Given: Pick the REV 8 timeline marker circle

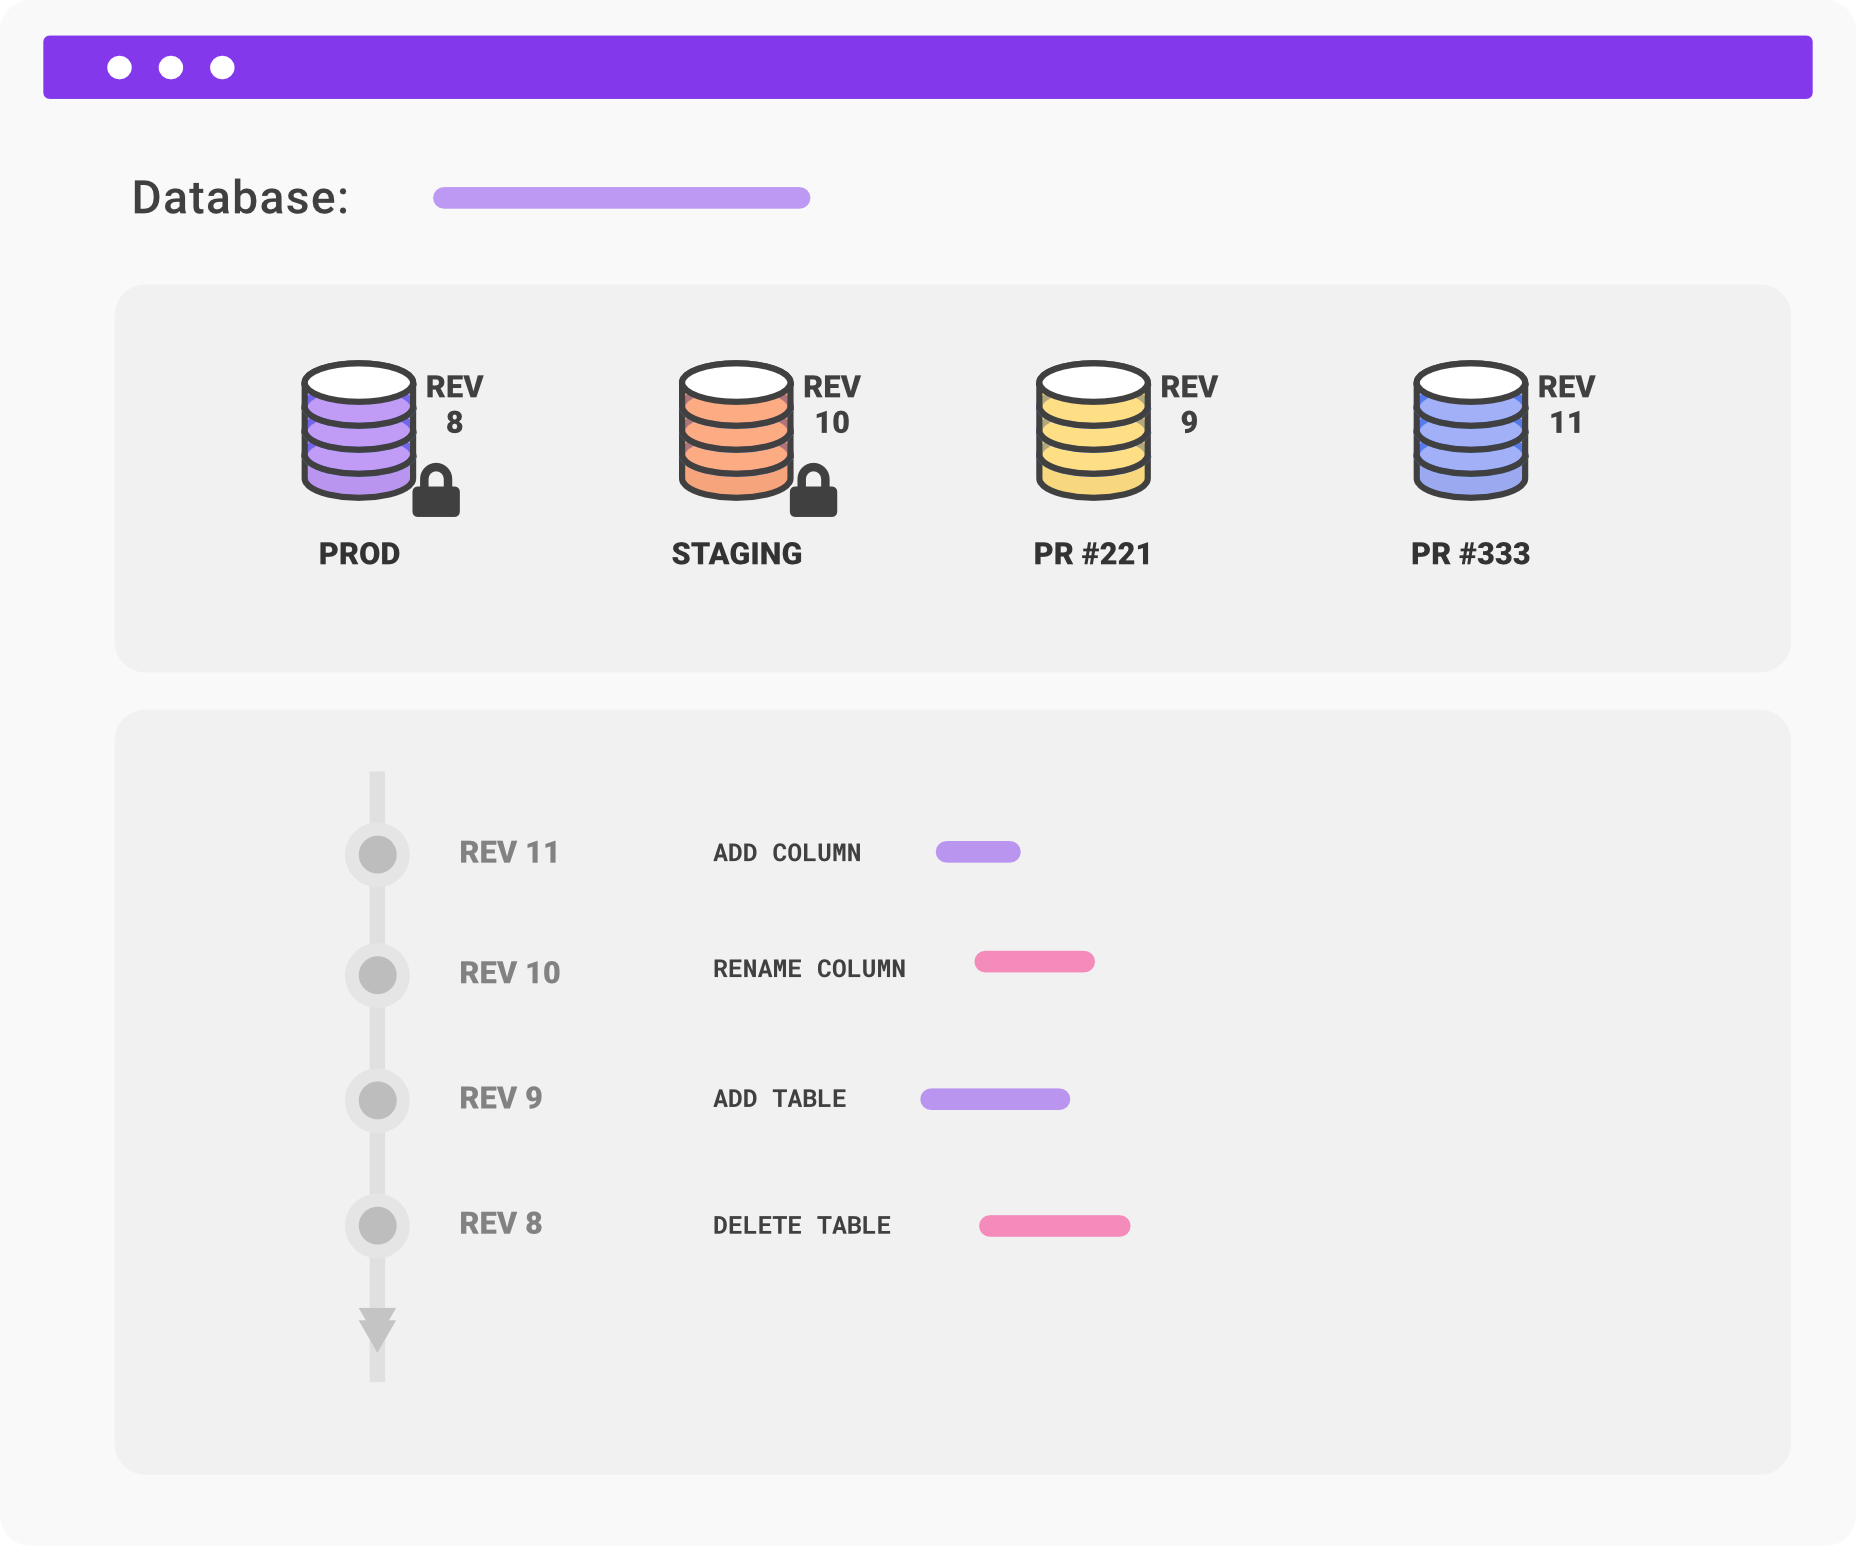Looking at the screenshot, I should 377,1225.
